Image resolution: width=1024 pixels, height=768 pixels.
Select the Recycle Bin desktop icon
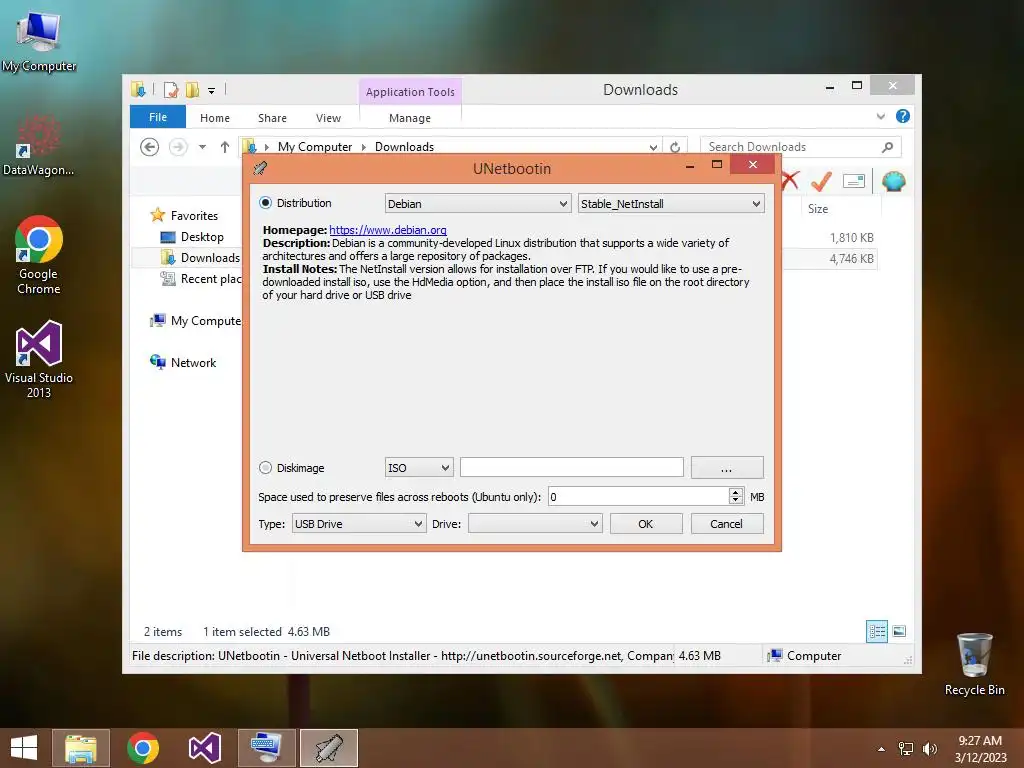[x=974, y=664]
